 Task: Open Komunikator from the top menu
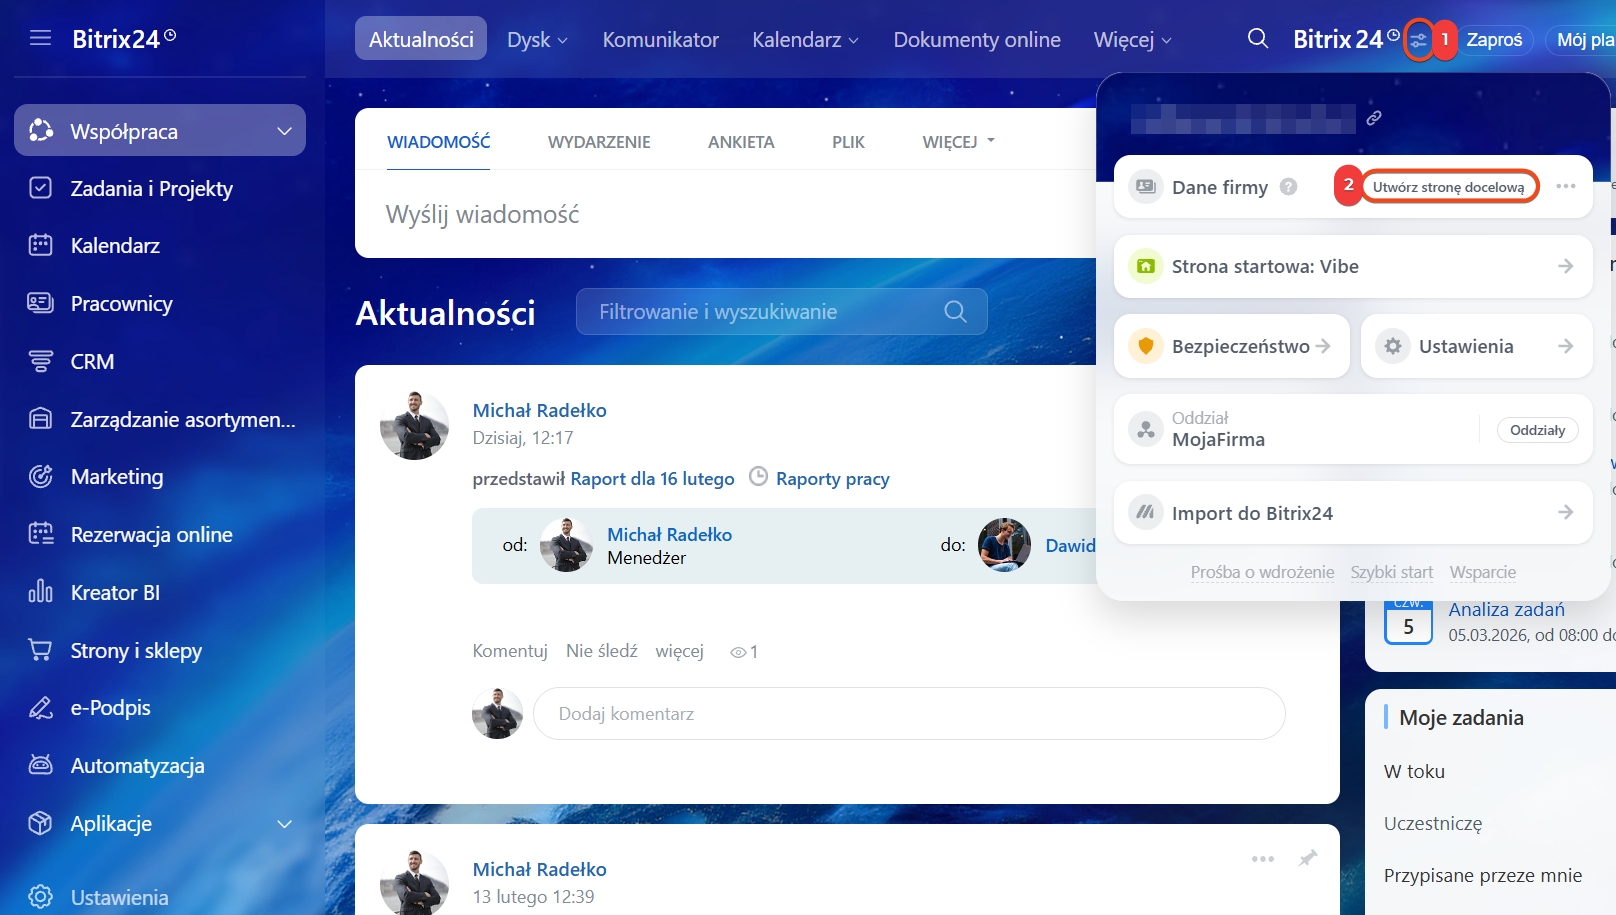[x=660, y=40]
